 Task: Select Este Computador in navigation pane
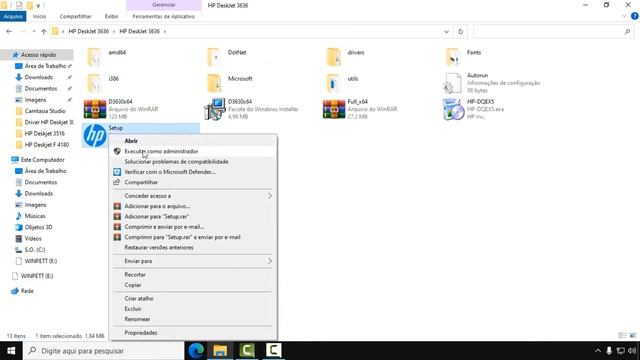[42, 160]
